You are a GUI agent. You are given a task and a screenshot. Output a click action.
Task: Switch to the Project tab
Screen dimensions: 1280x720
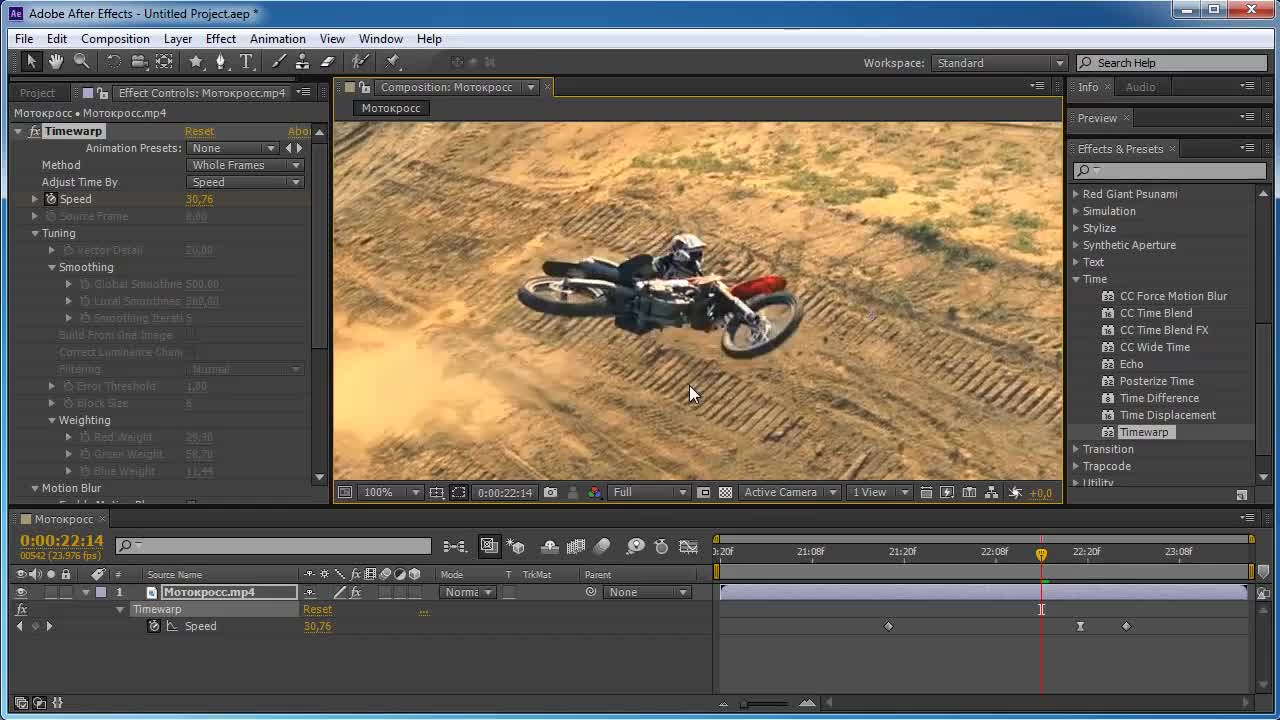37,93
